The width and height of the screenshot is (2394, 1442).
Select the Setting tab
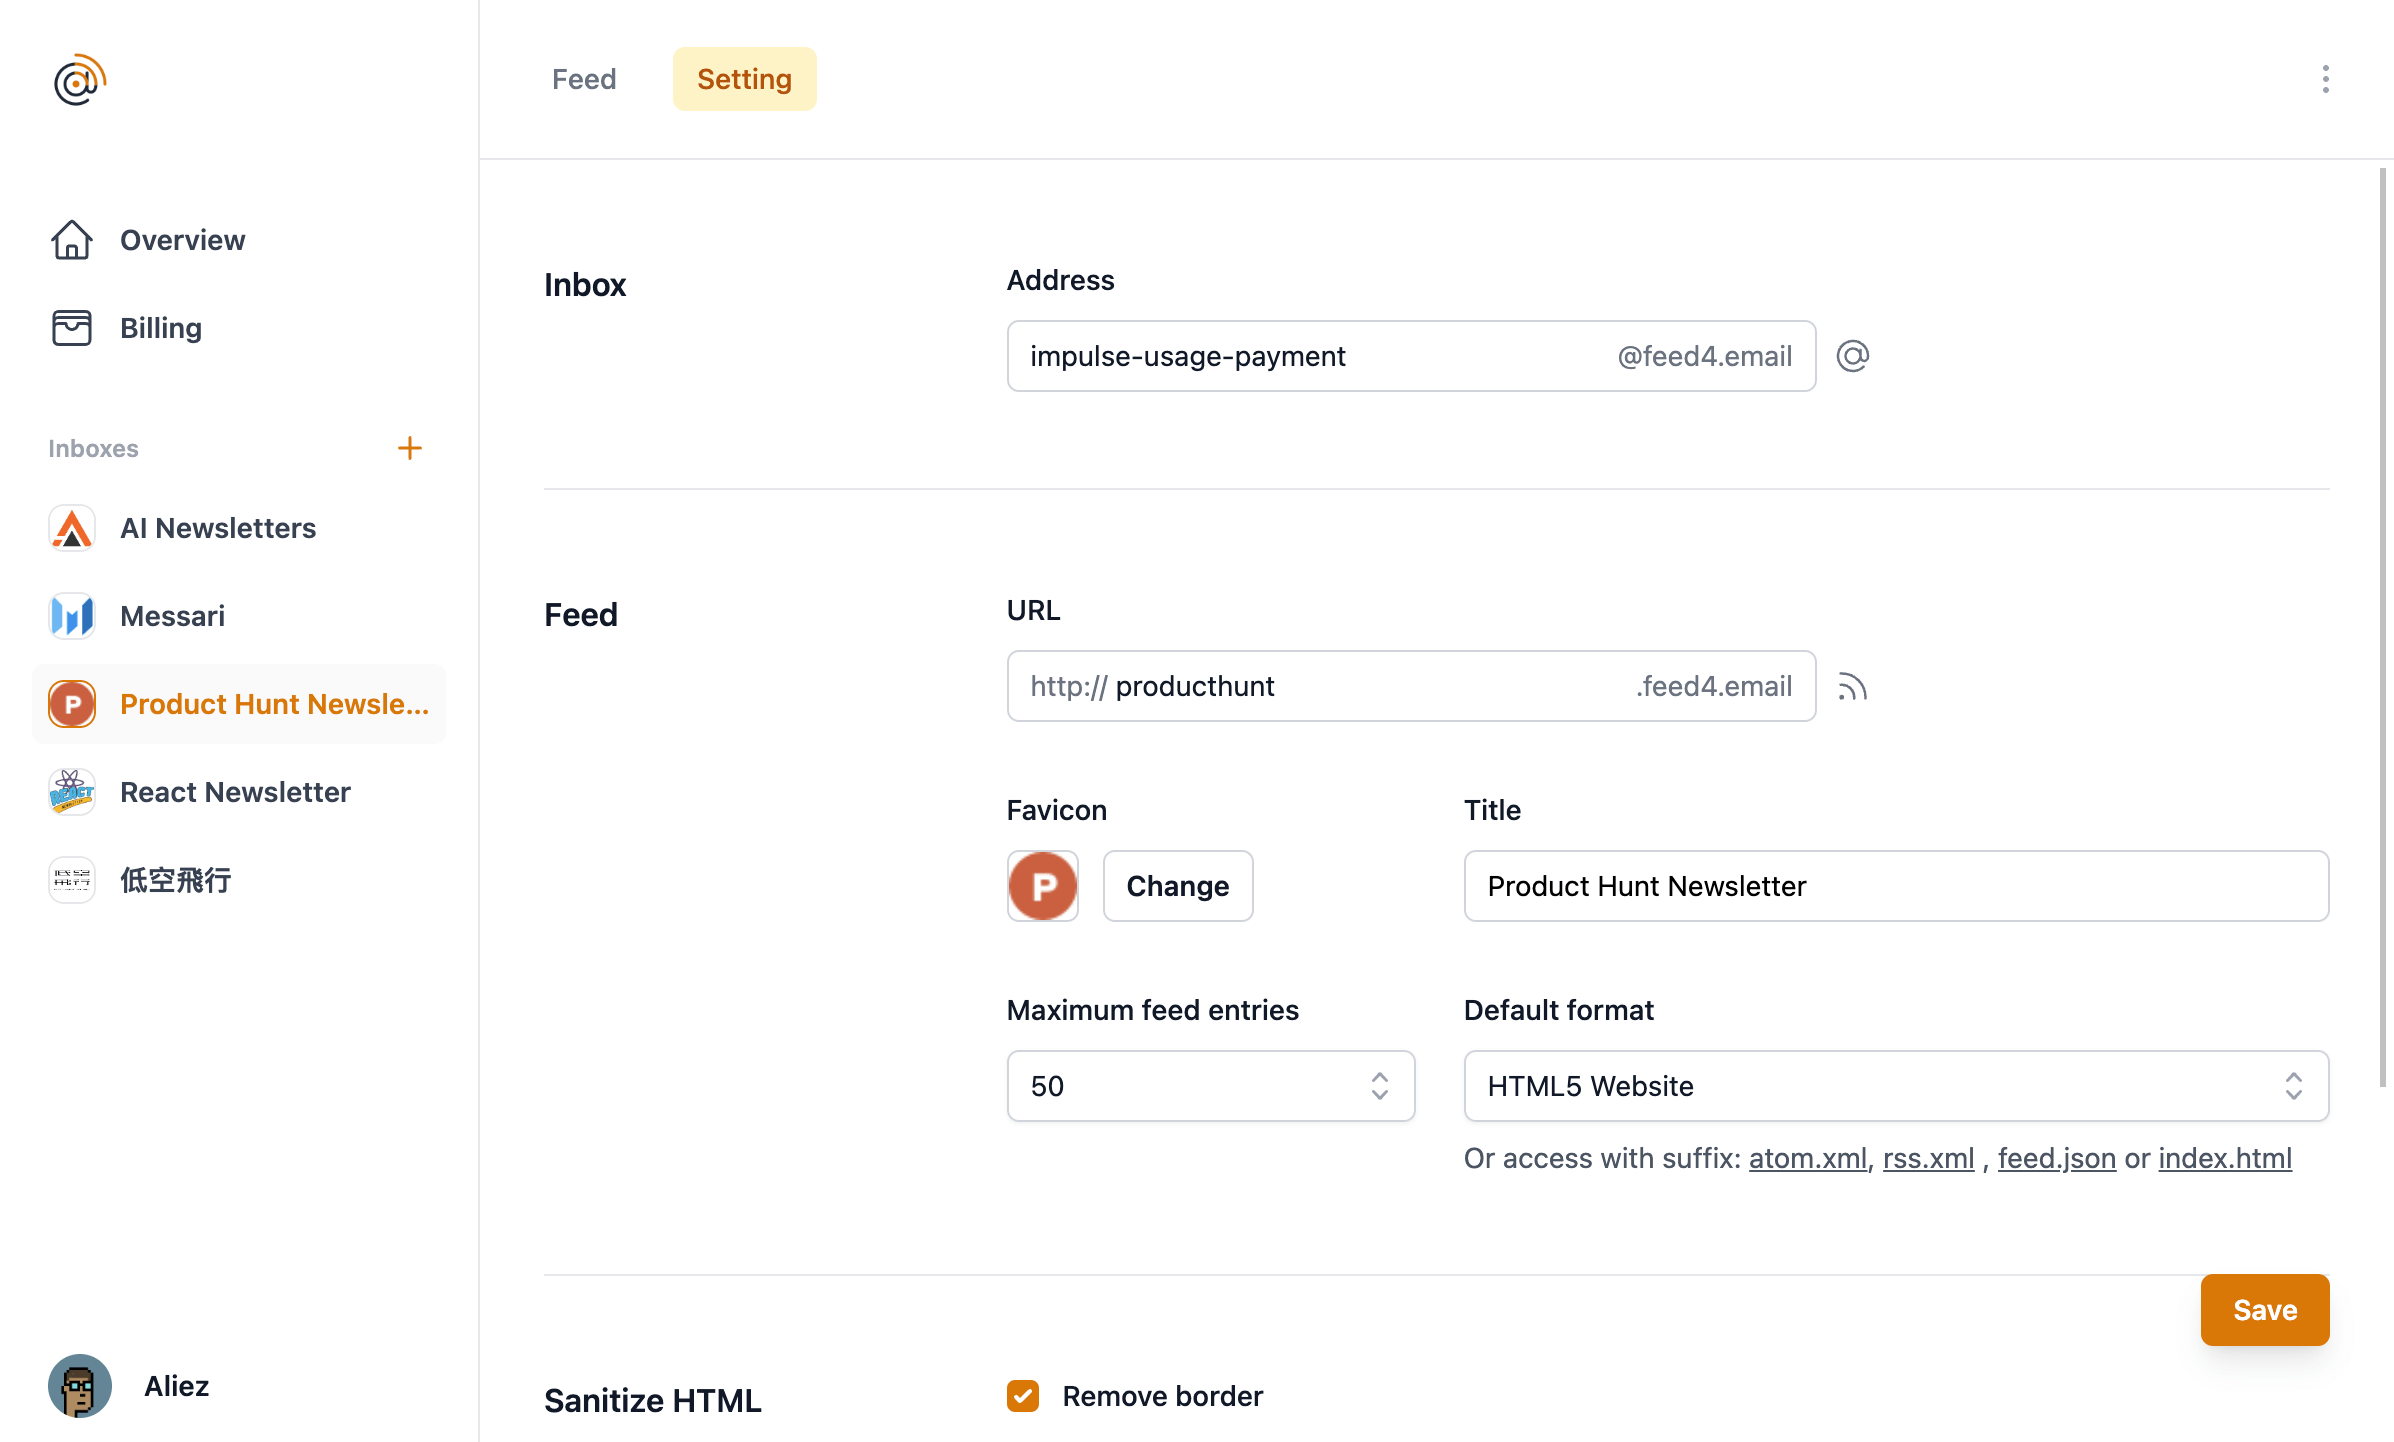tap(745, 79)
